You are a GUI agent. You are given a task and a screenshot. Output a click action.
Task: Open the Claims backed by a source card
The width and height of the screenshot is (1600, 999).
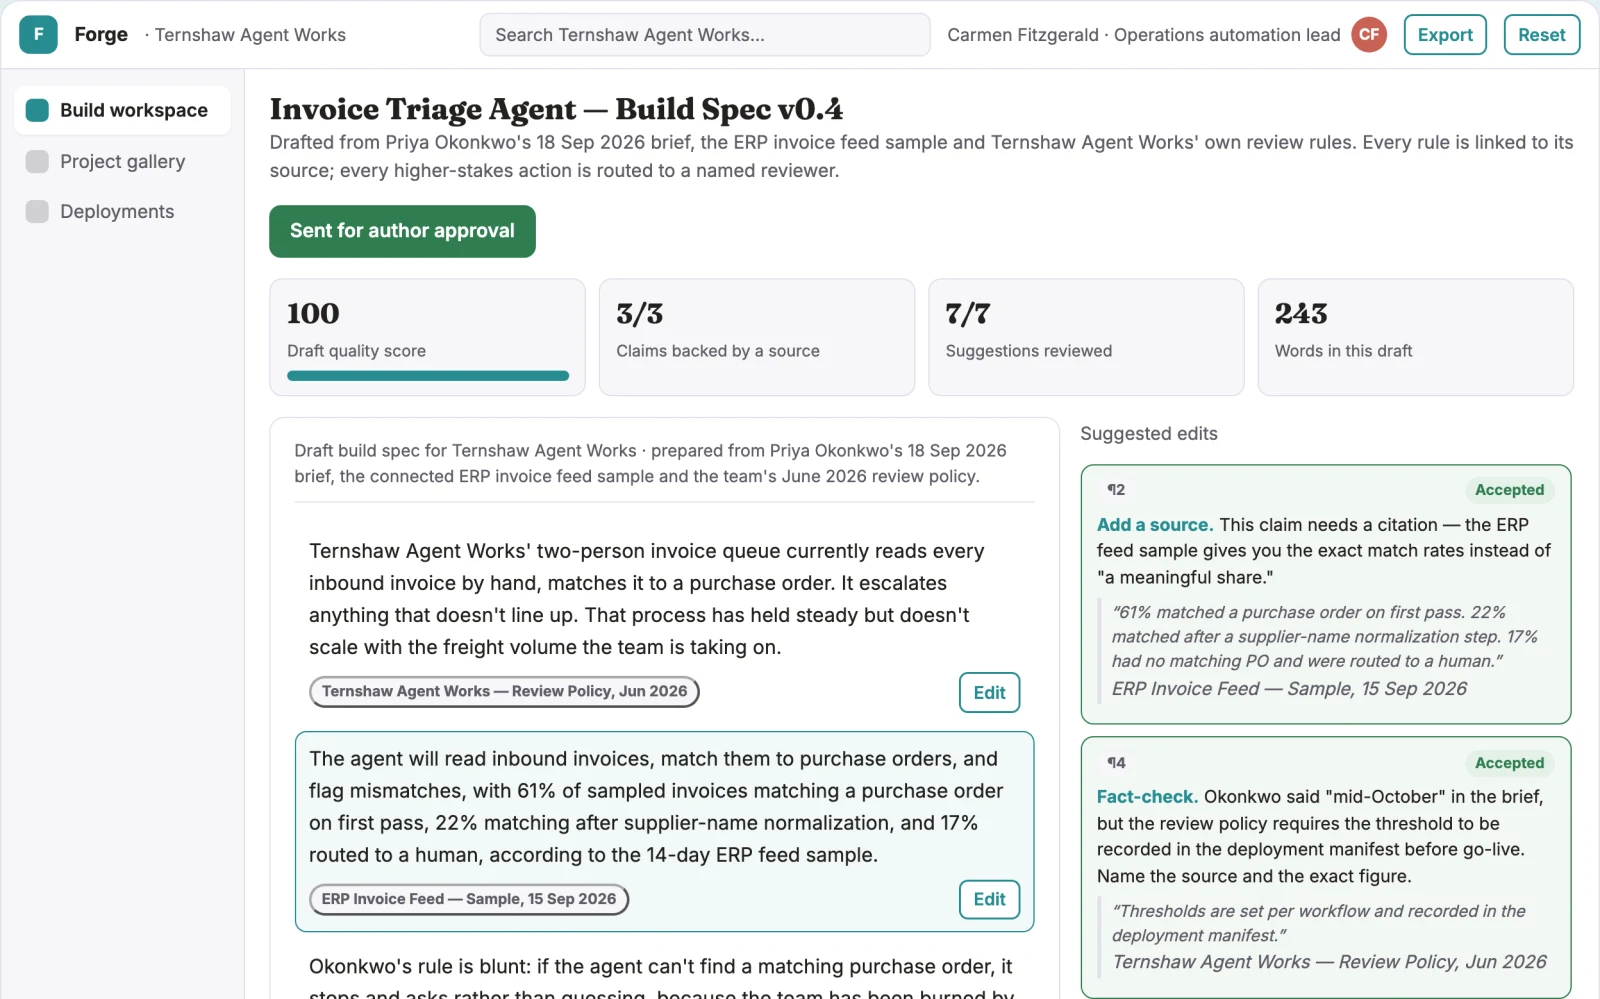click(757, 337)
